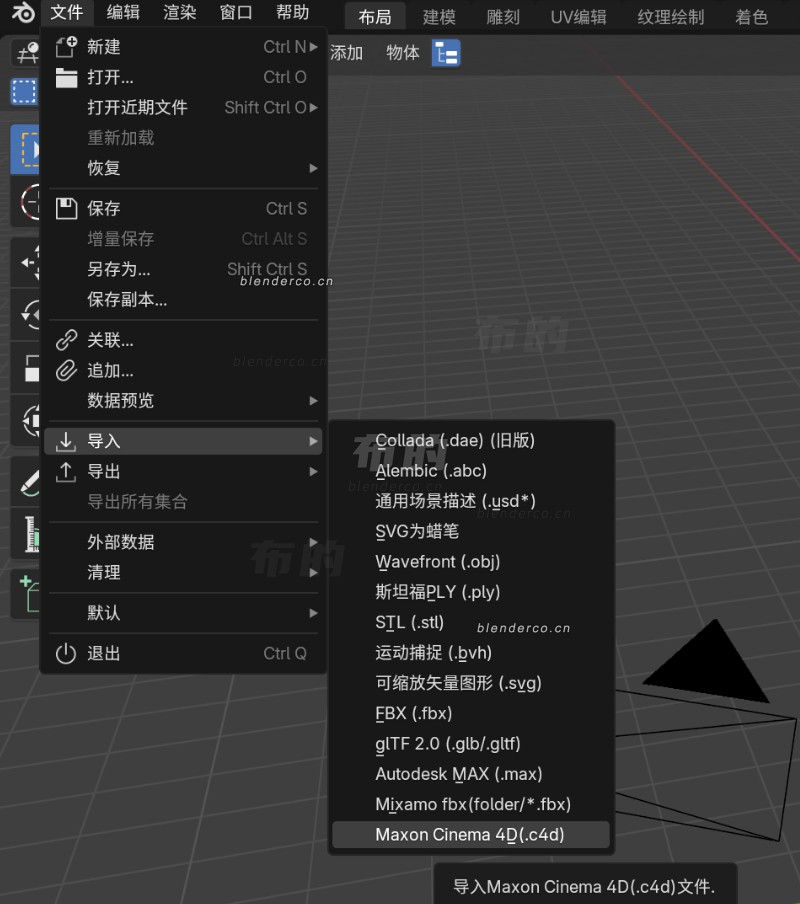Choose SVG为蜡笔 import option
Image resolution: width=800 pixels, height=904 pixels.
pos(471,532)
